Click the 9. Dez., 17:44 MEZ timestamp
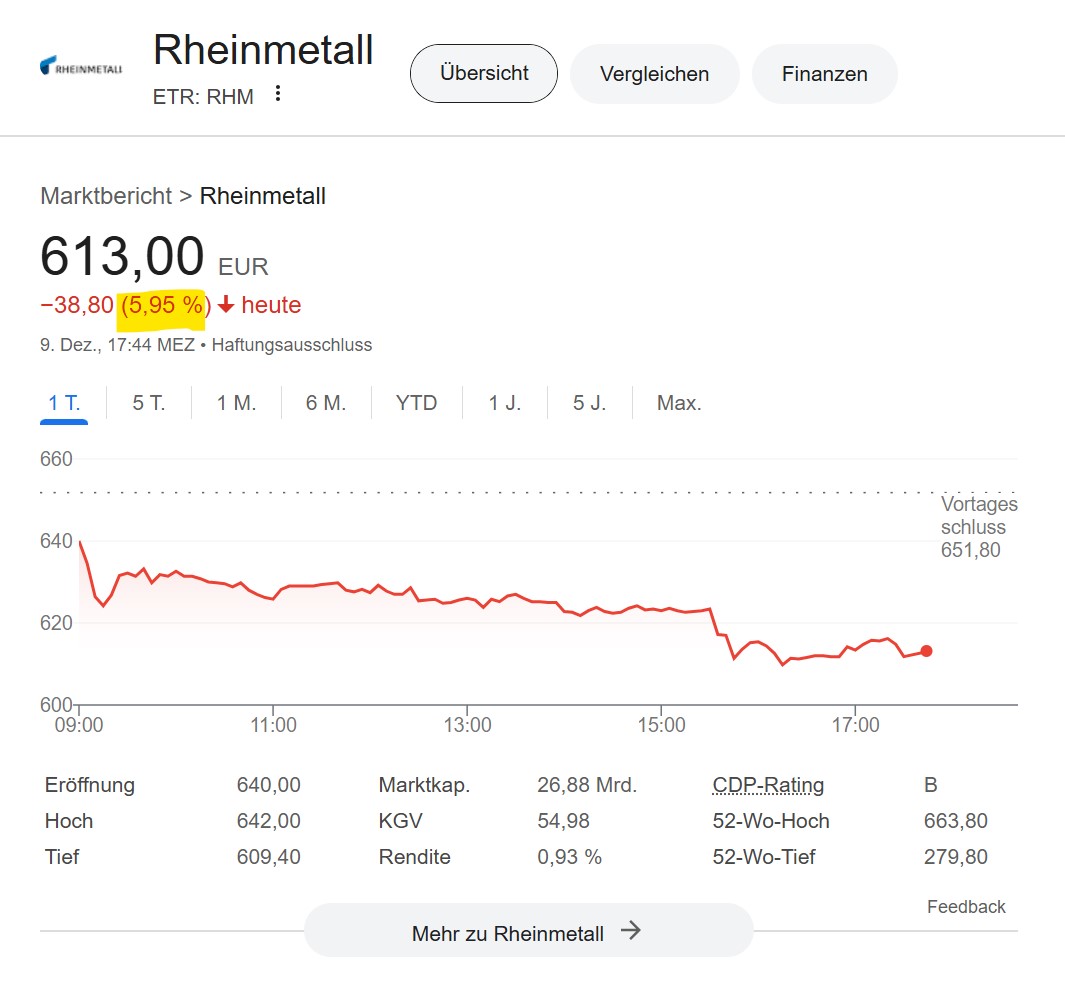Viewport: 1065px width, 982px height. [x=118, y=345]
